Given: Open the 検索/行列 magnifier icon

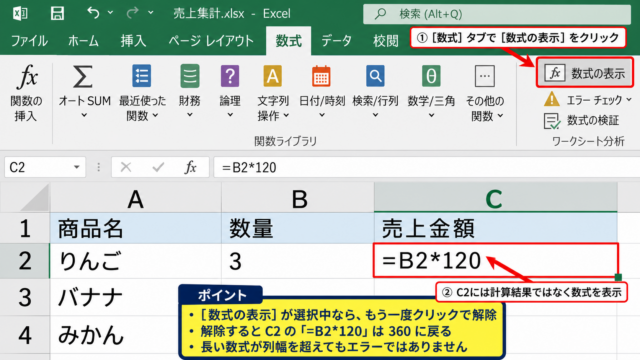Looking at the screenshot, I should [375, 76].
